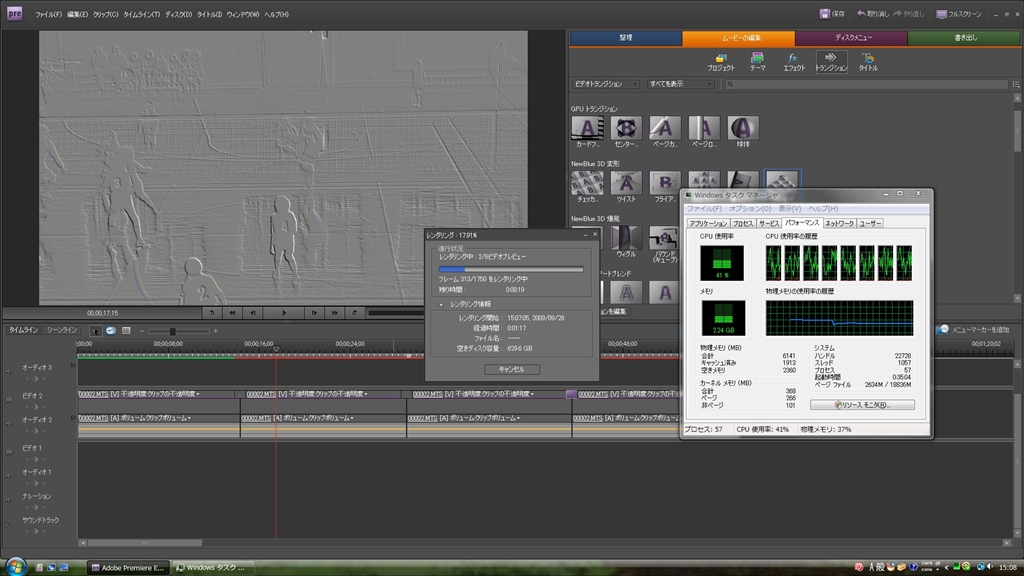Open the ネットワーク tab in Task Manager
Viewport: 1024px width, 576px height.
[x=839, y=223]
